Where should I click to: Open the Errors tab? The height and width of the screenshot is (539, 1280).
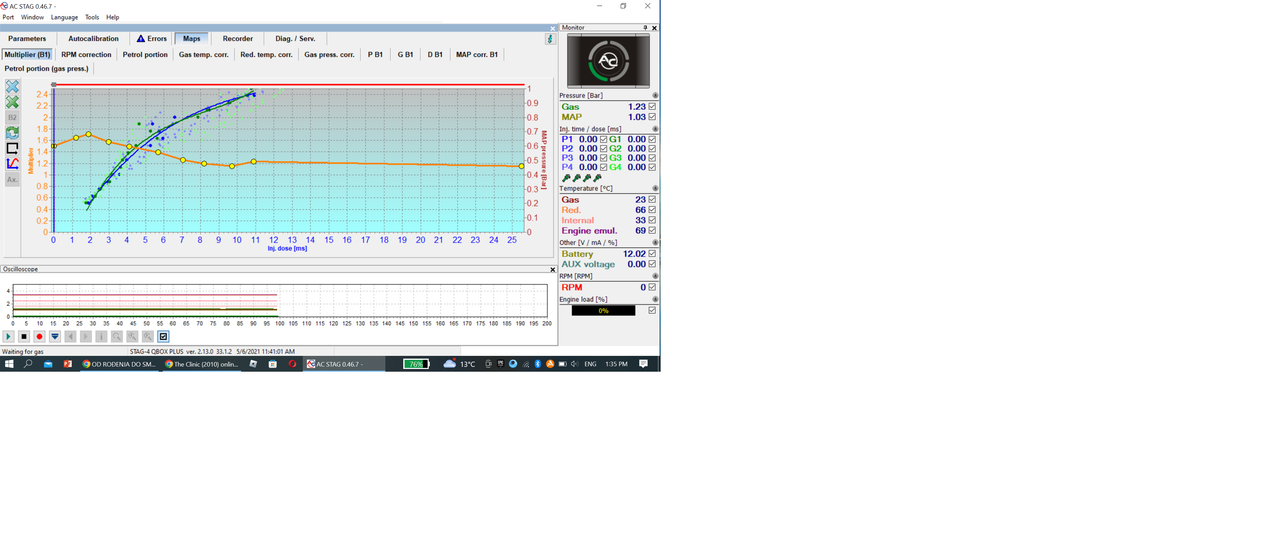click(x=152, y=39)
